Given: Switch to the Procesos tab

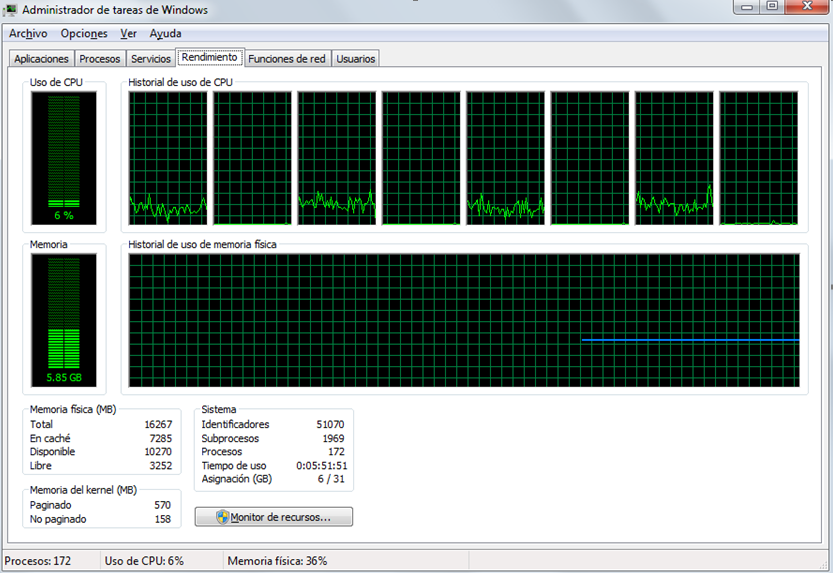Looking at the screenshot, I should [x=100, y=58].
